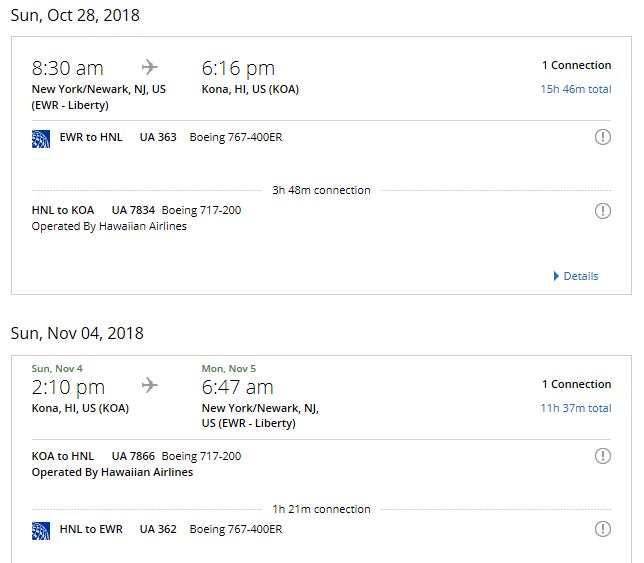Click airplane icon on the Oct 28 flight

[x=150, y=68]
